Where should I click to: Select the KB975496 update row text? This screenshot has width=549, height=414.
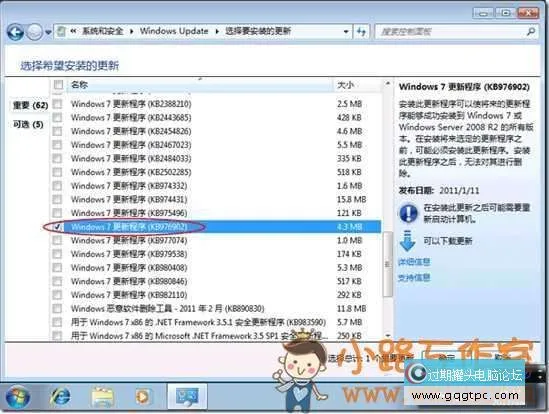coord(129,213)
